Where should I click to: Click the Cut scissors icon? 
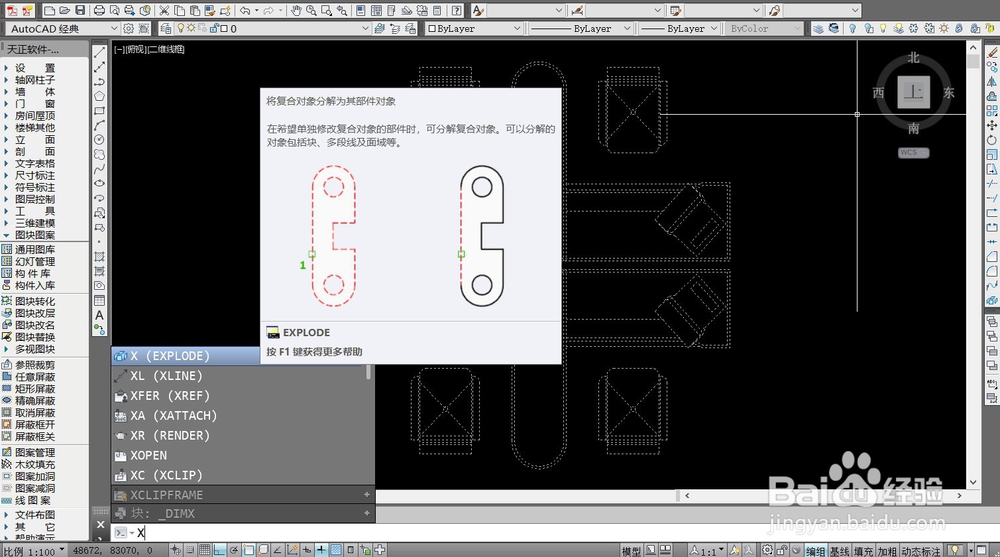[164, 10]
